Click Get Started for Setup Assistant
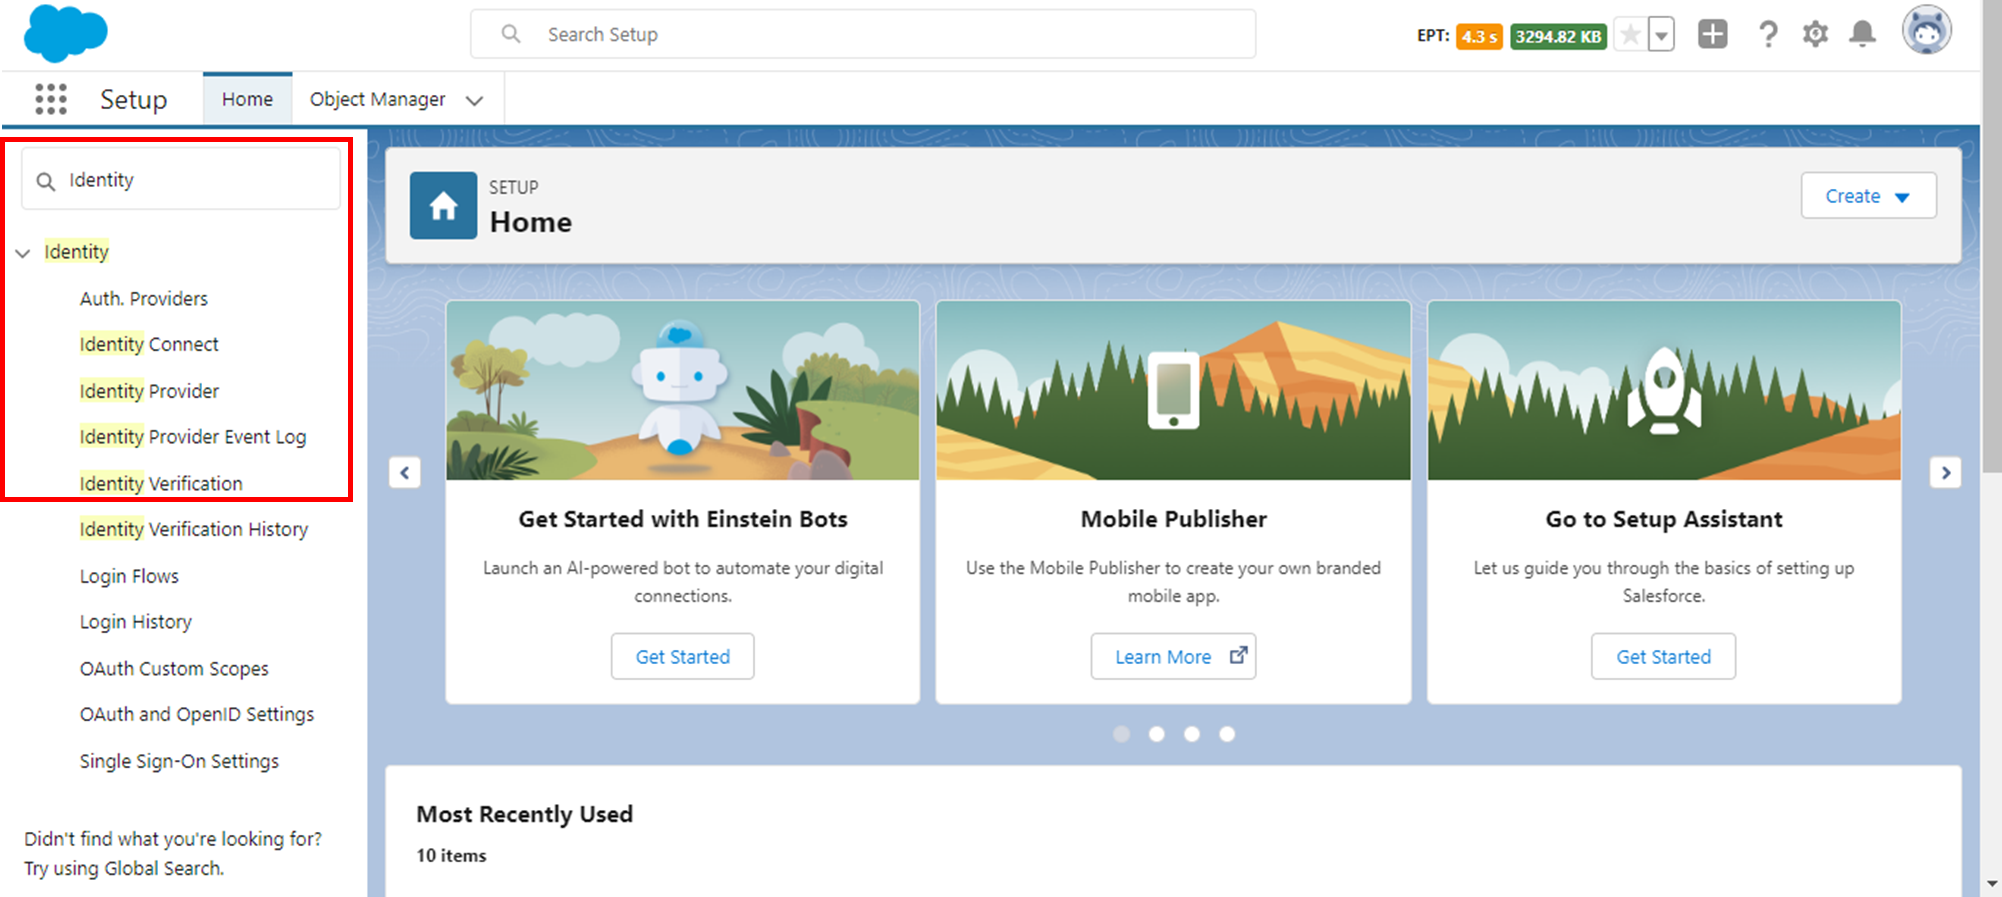The image size is (2002, 897). click(x=1664, y=657)
